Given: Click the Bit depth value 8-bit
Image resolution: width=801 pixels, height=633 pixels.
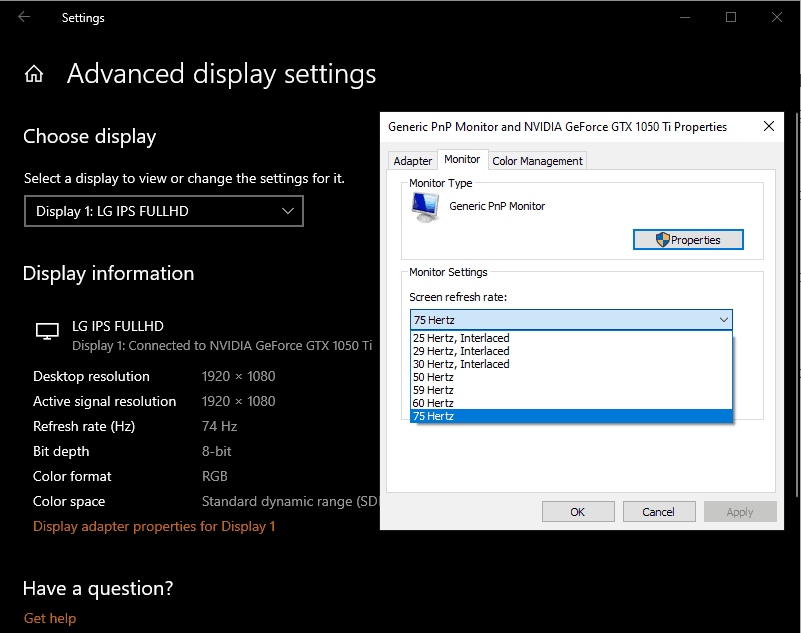Looking at the screenshot, I should 217,451.
